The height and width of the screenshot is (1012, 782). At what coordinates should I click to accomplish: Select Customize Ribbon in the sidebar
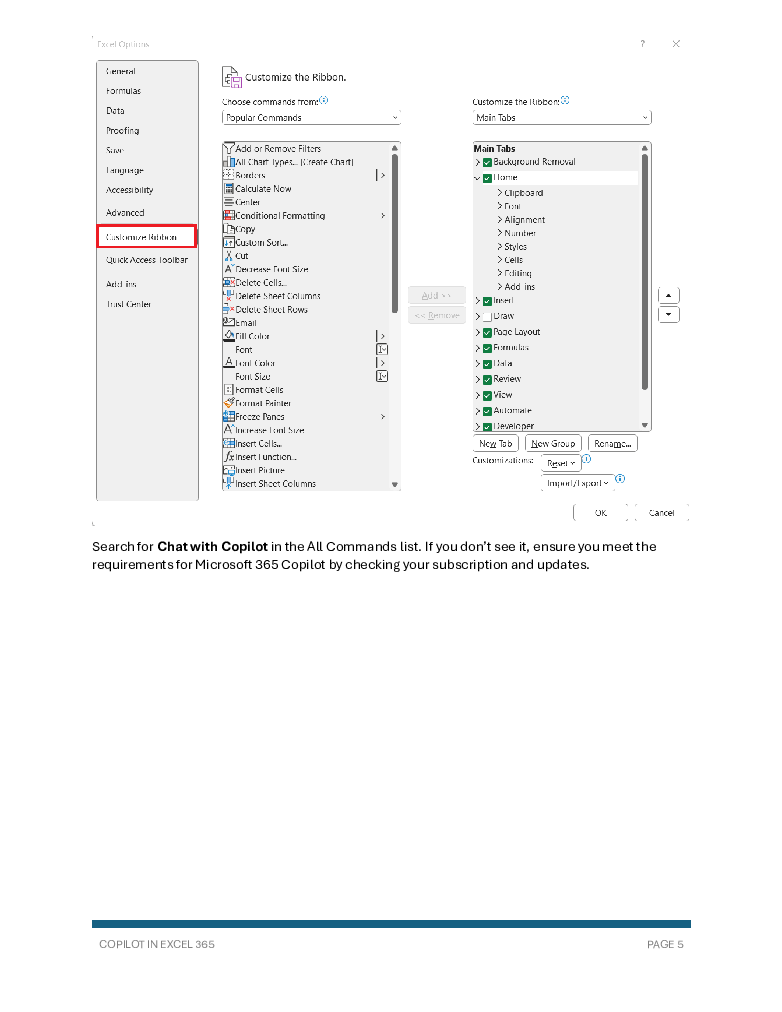click(x=146, y=237)
